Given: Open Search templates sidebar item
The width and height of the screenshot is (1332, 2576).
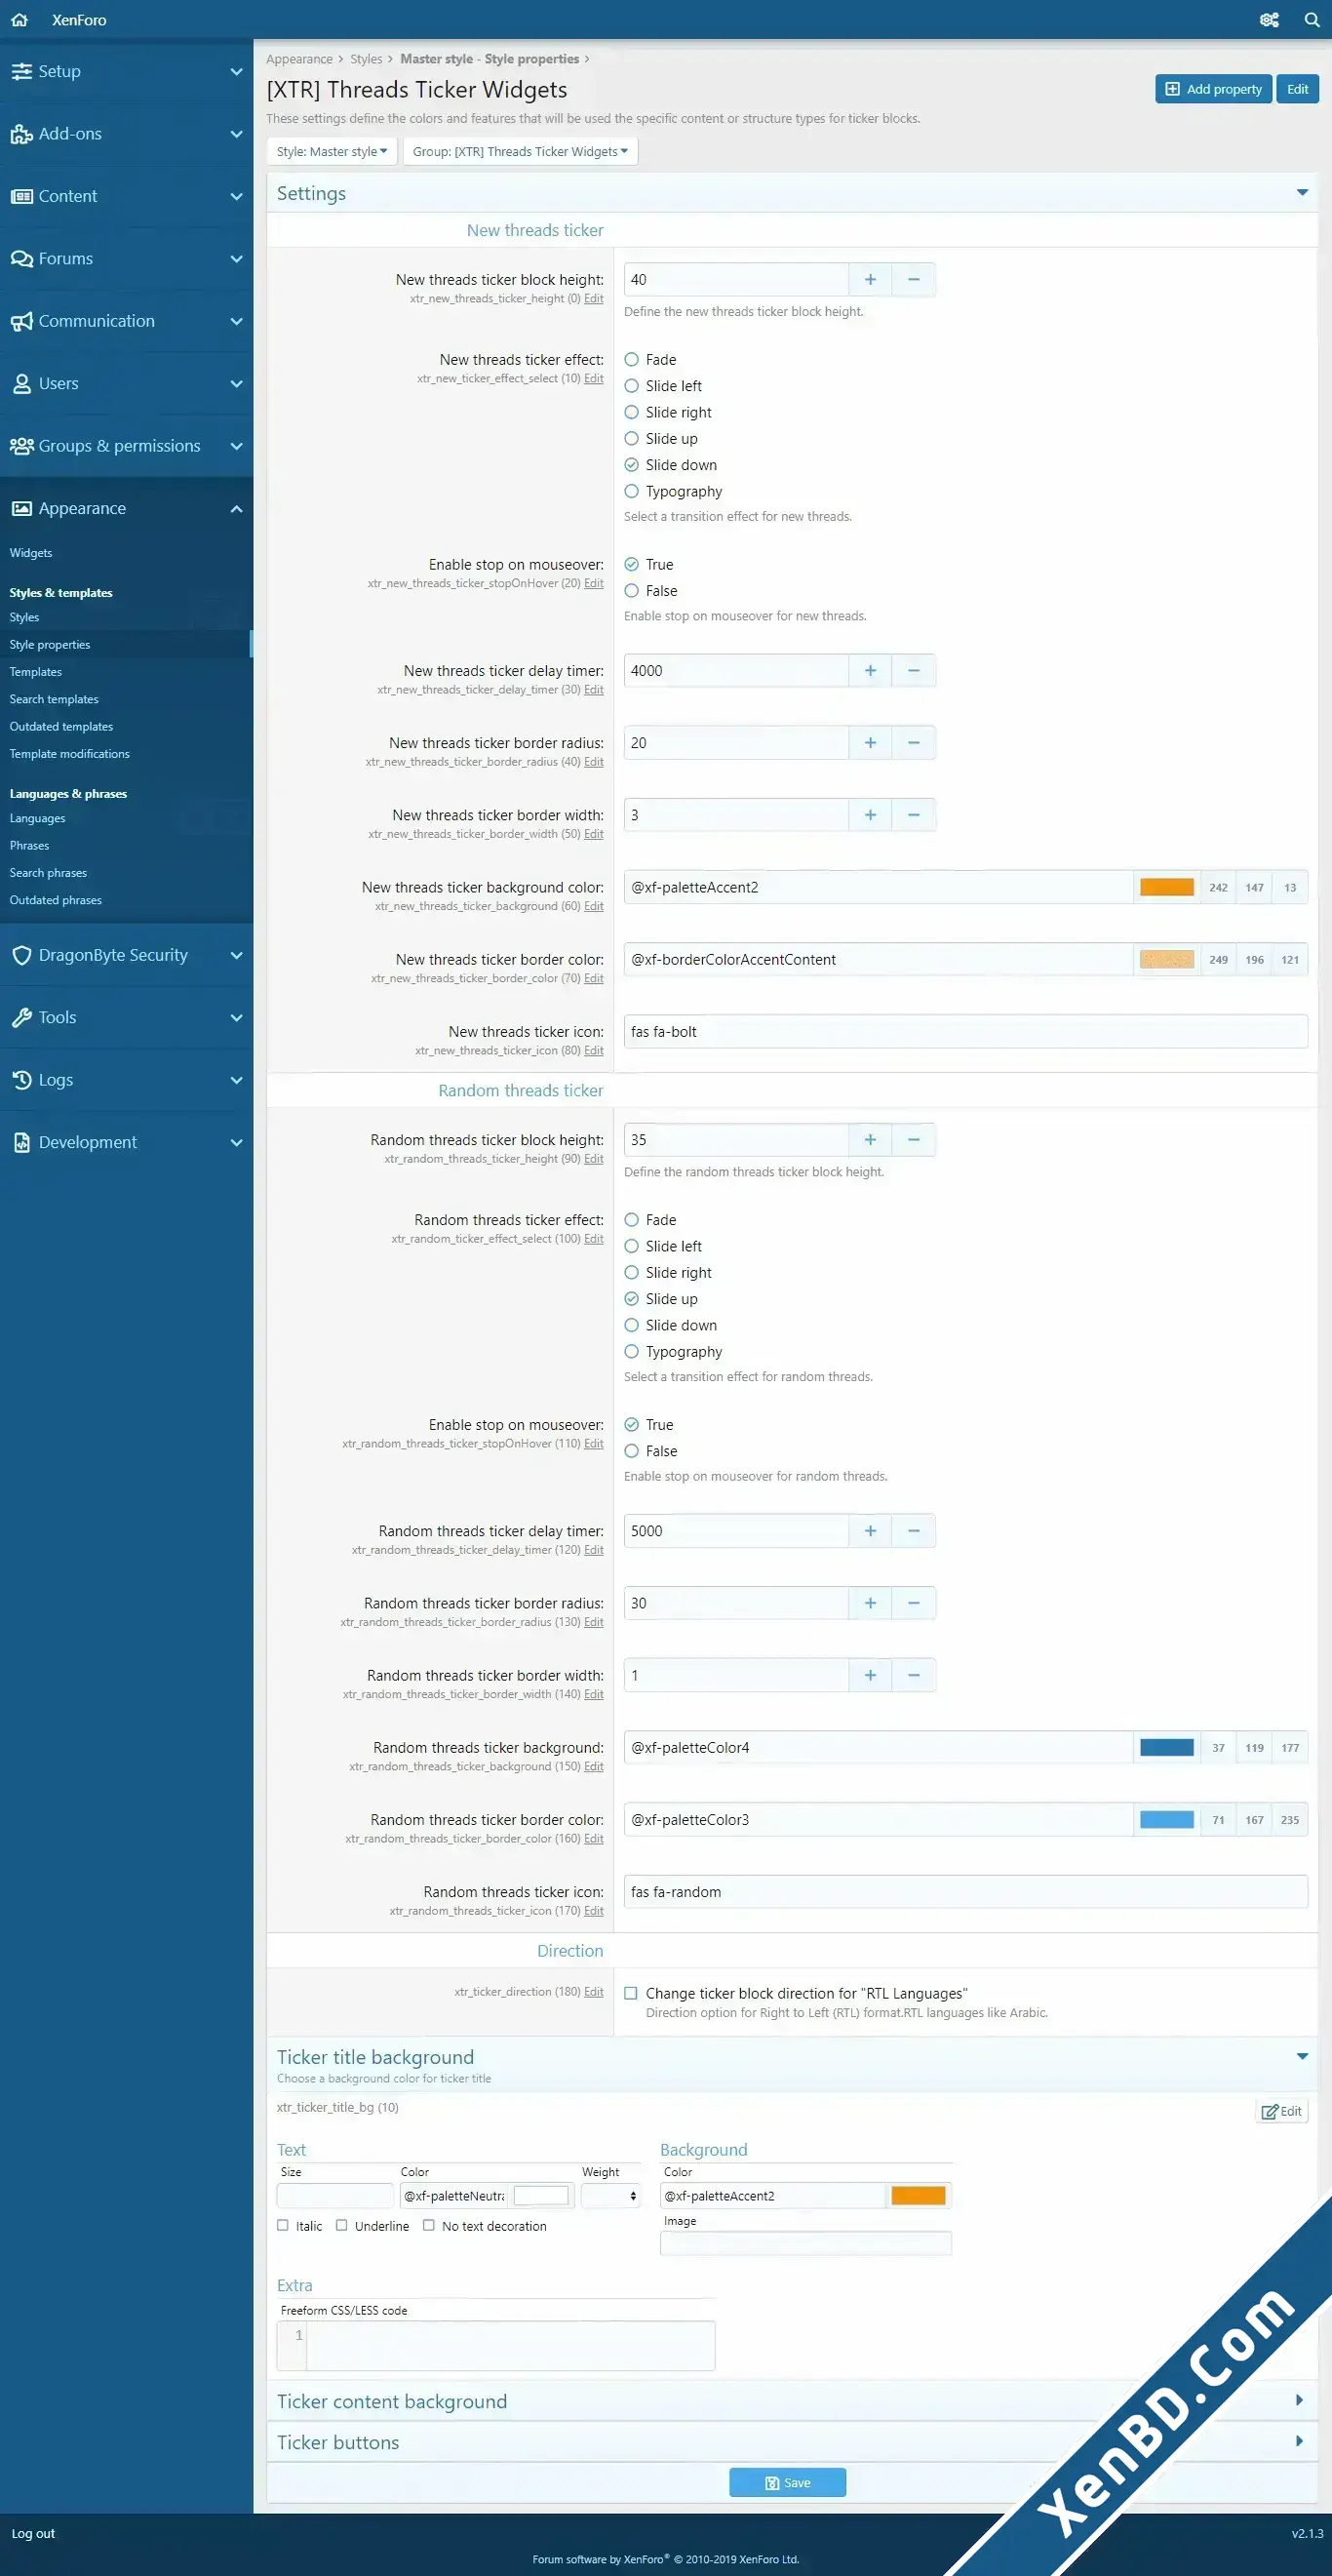Looking at the screenshot, I should click(54, 700).
